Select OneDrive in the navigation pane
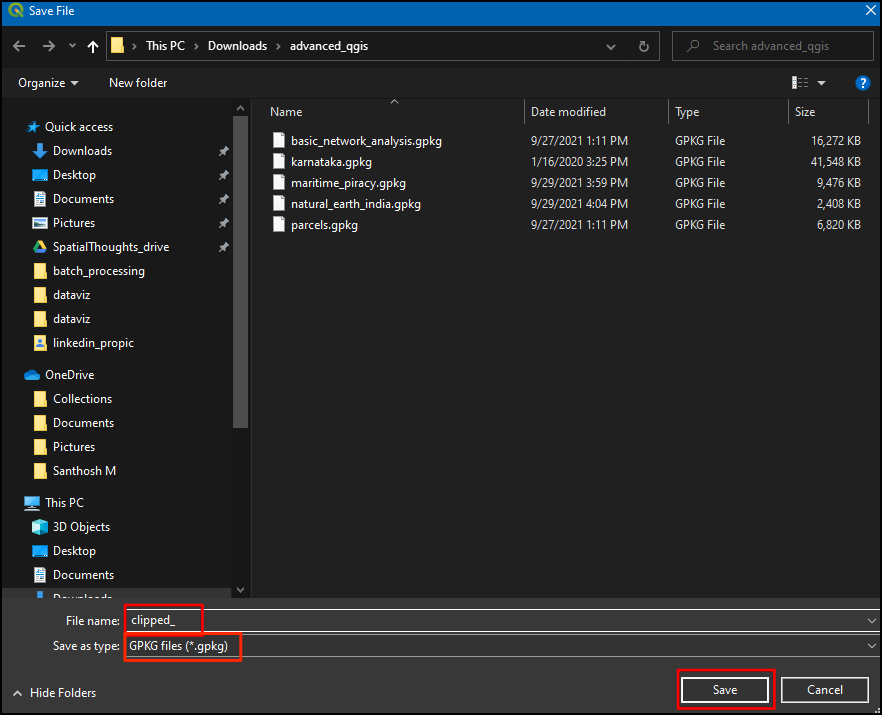882x715 pixels. point(69,375)
